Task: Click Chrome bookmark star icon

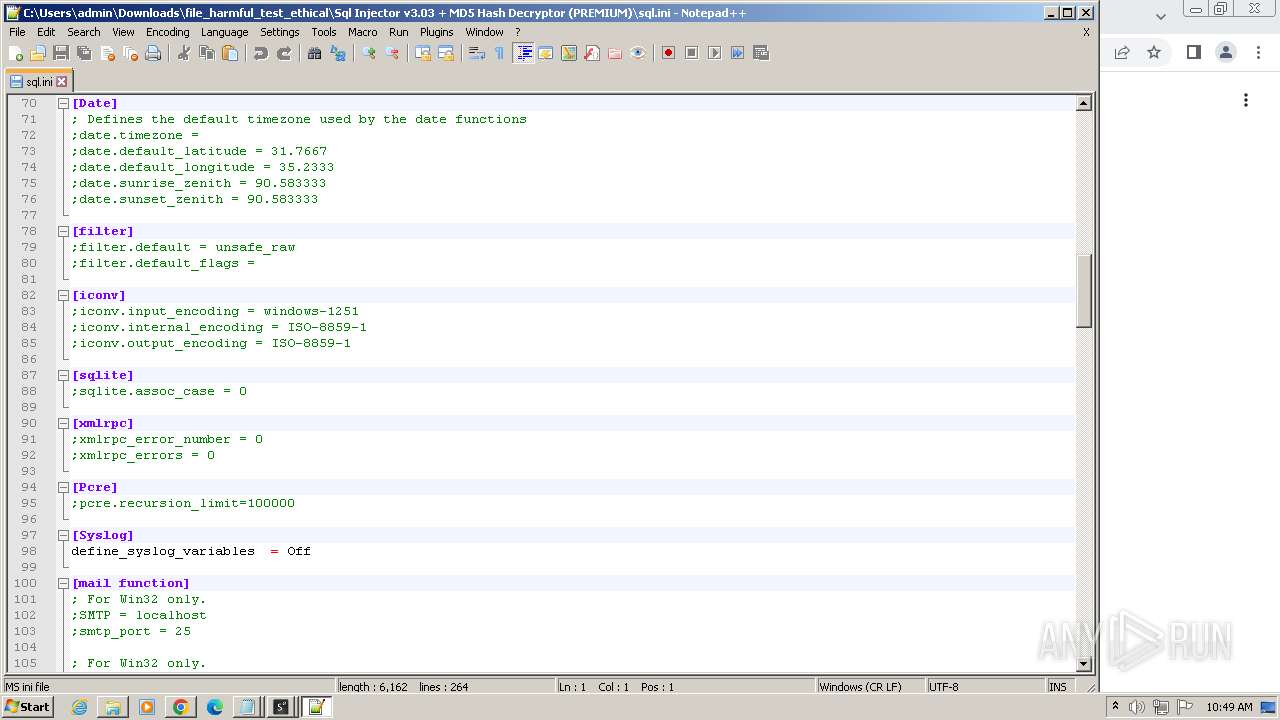Action: (1154, 52)
